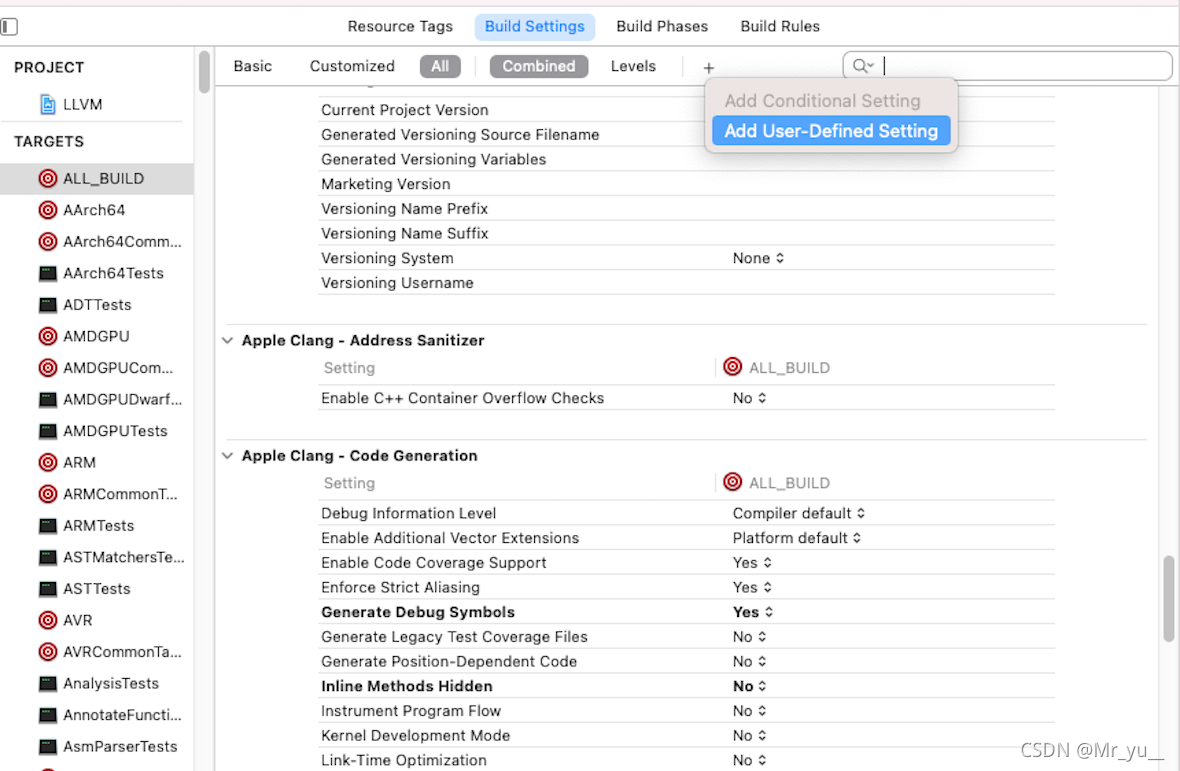
Task: Open the Resource Tags tab
Action: point(400,26)
